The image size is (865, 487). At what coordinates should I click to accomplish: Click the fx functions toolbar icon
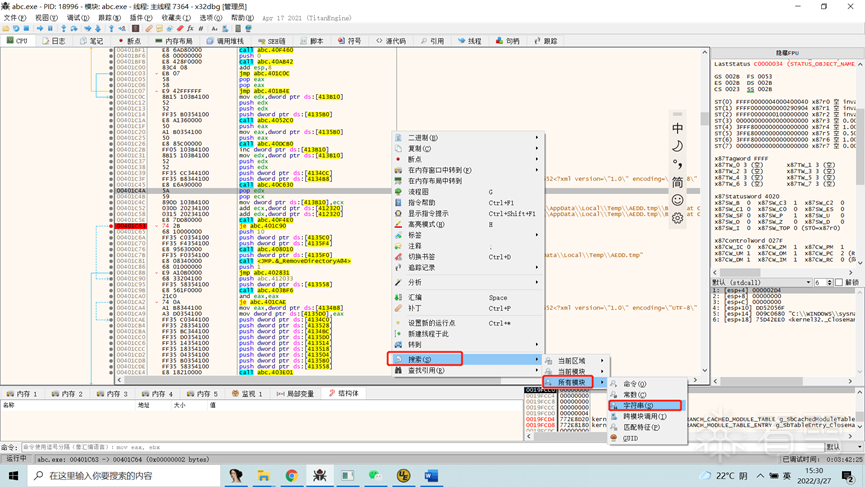pyautogui.click(x=190, y=28)
